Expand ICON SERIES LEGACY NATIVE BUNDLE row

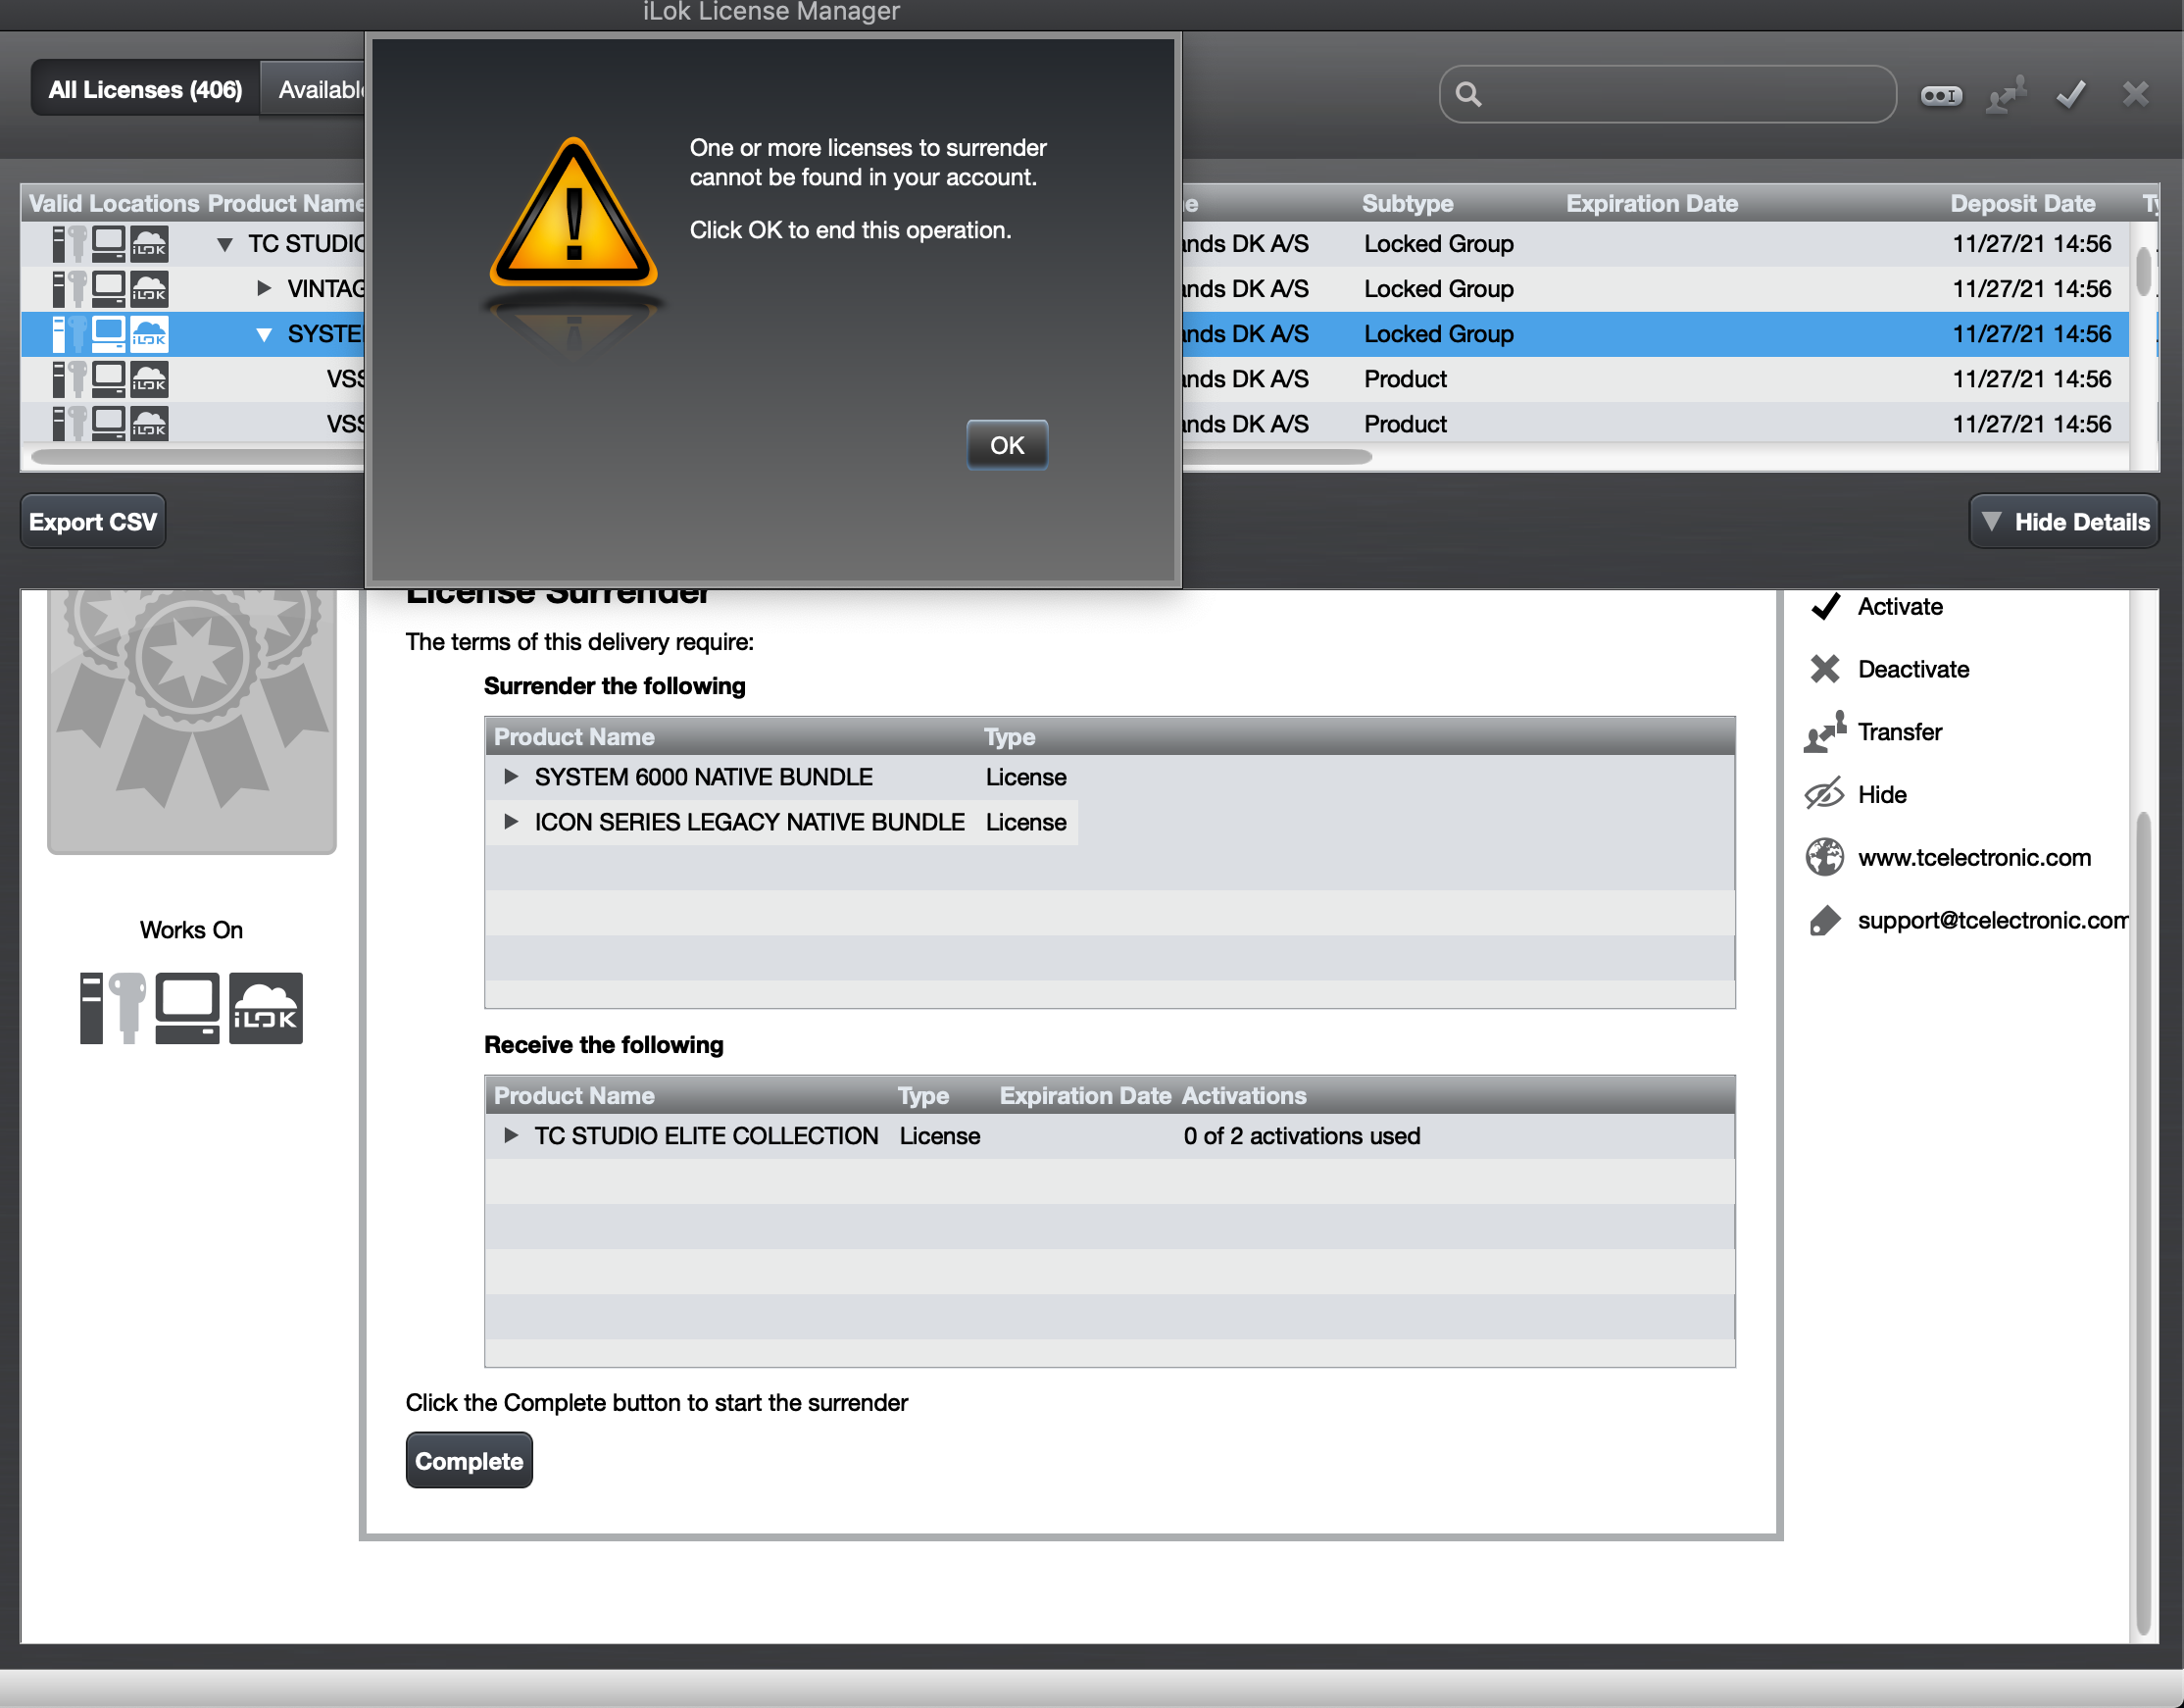click(x=510, y=821)
